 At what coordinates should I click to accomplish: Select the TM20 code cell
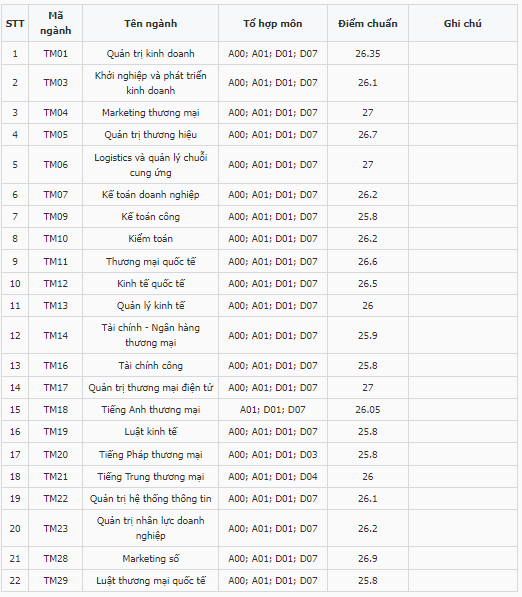coord(56,455)
